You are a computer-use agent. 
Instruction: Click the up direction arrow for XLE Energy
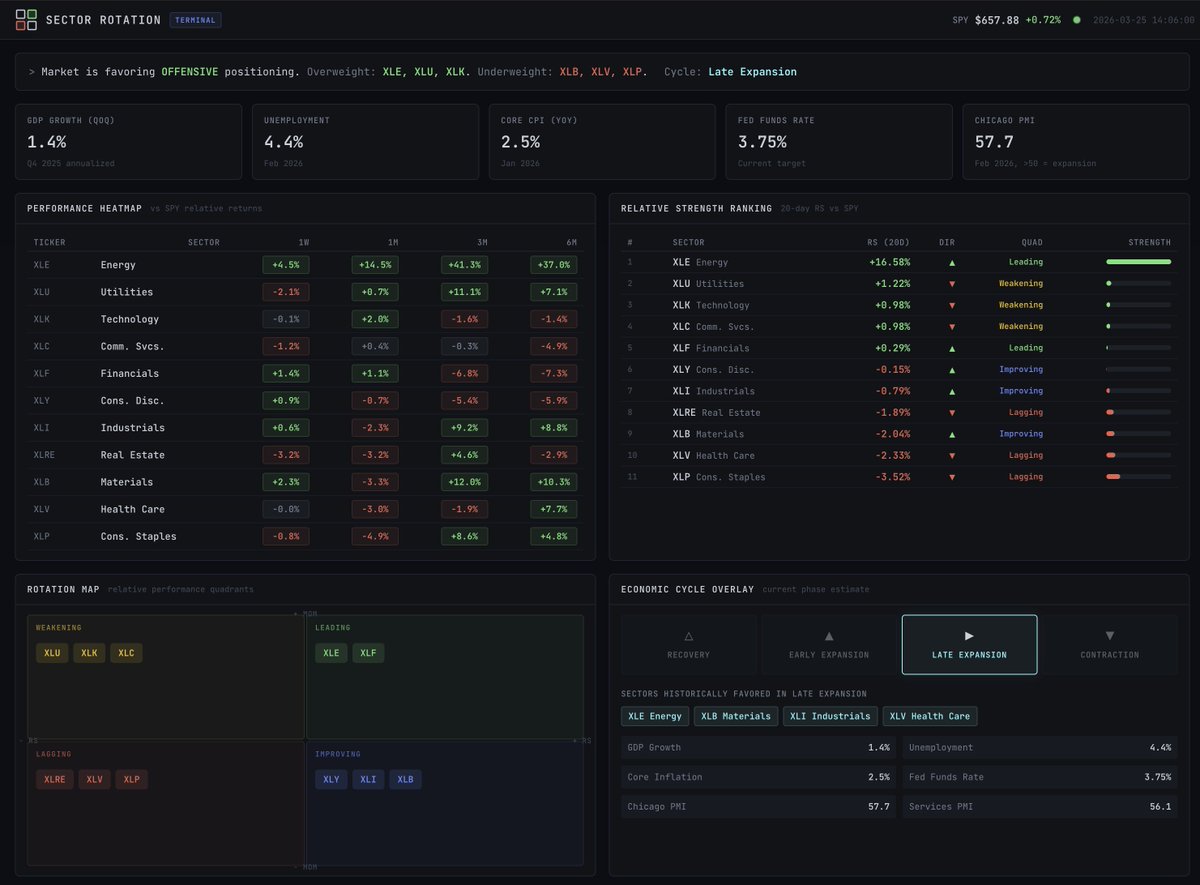952,262
